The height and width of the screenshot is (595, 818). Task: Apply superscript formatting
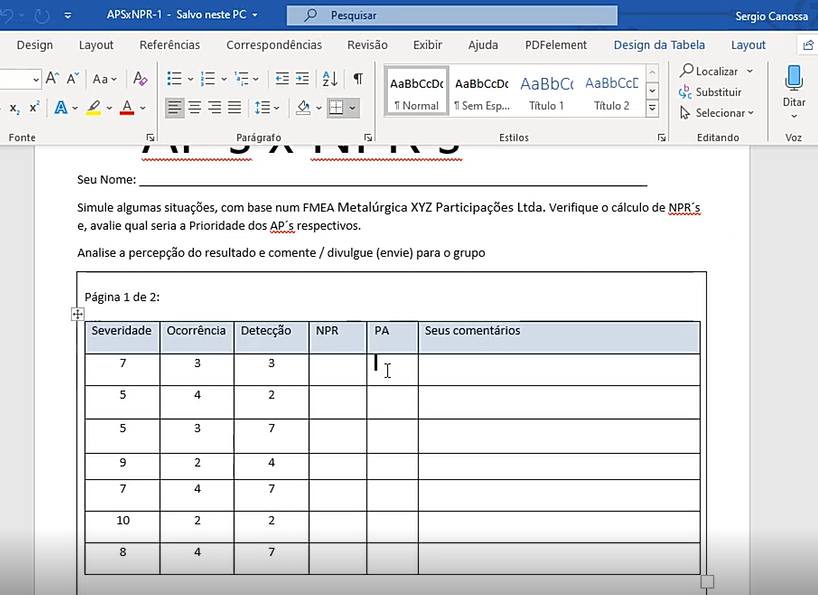34,108
